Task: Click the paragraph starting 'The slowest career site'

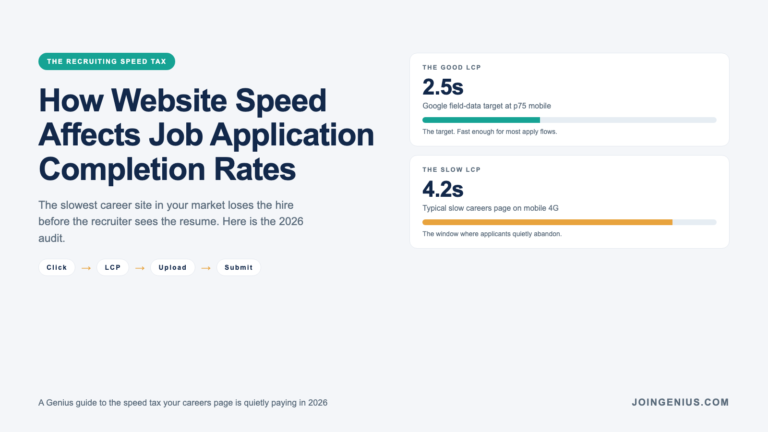Action: 171,221
